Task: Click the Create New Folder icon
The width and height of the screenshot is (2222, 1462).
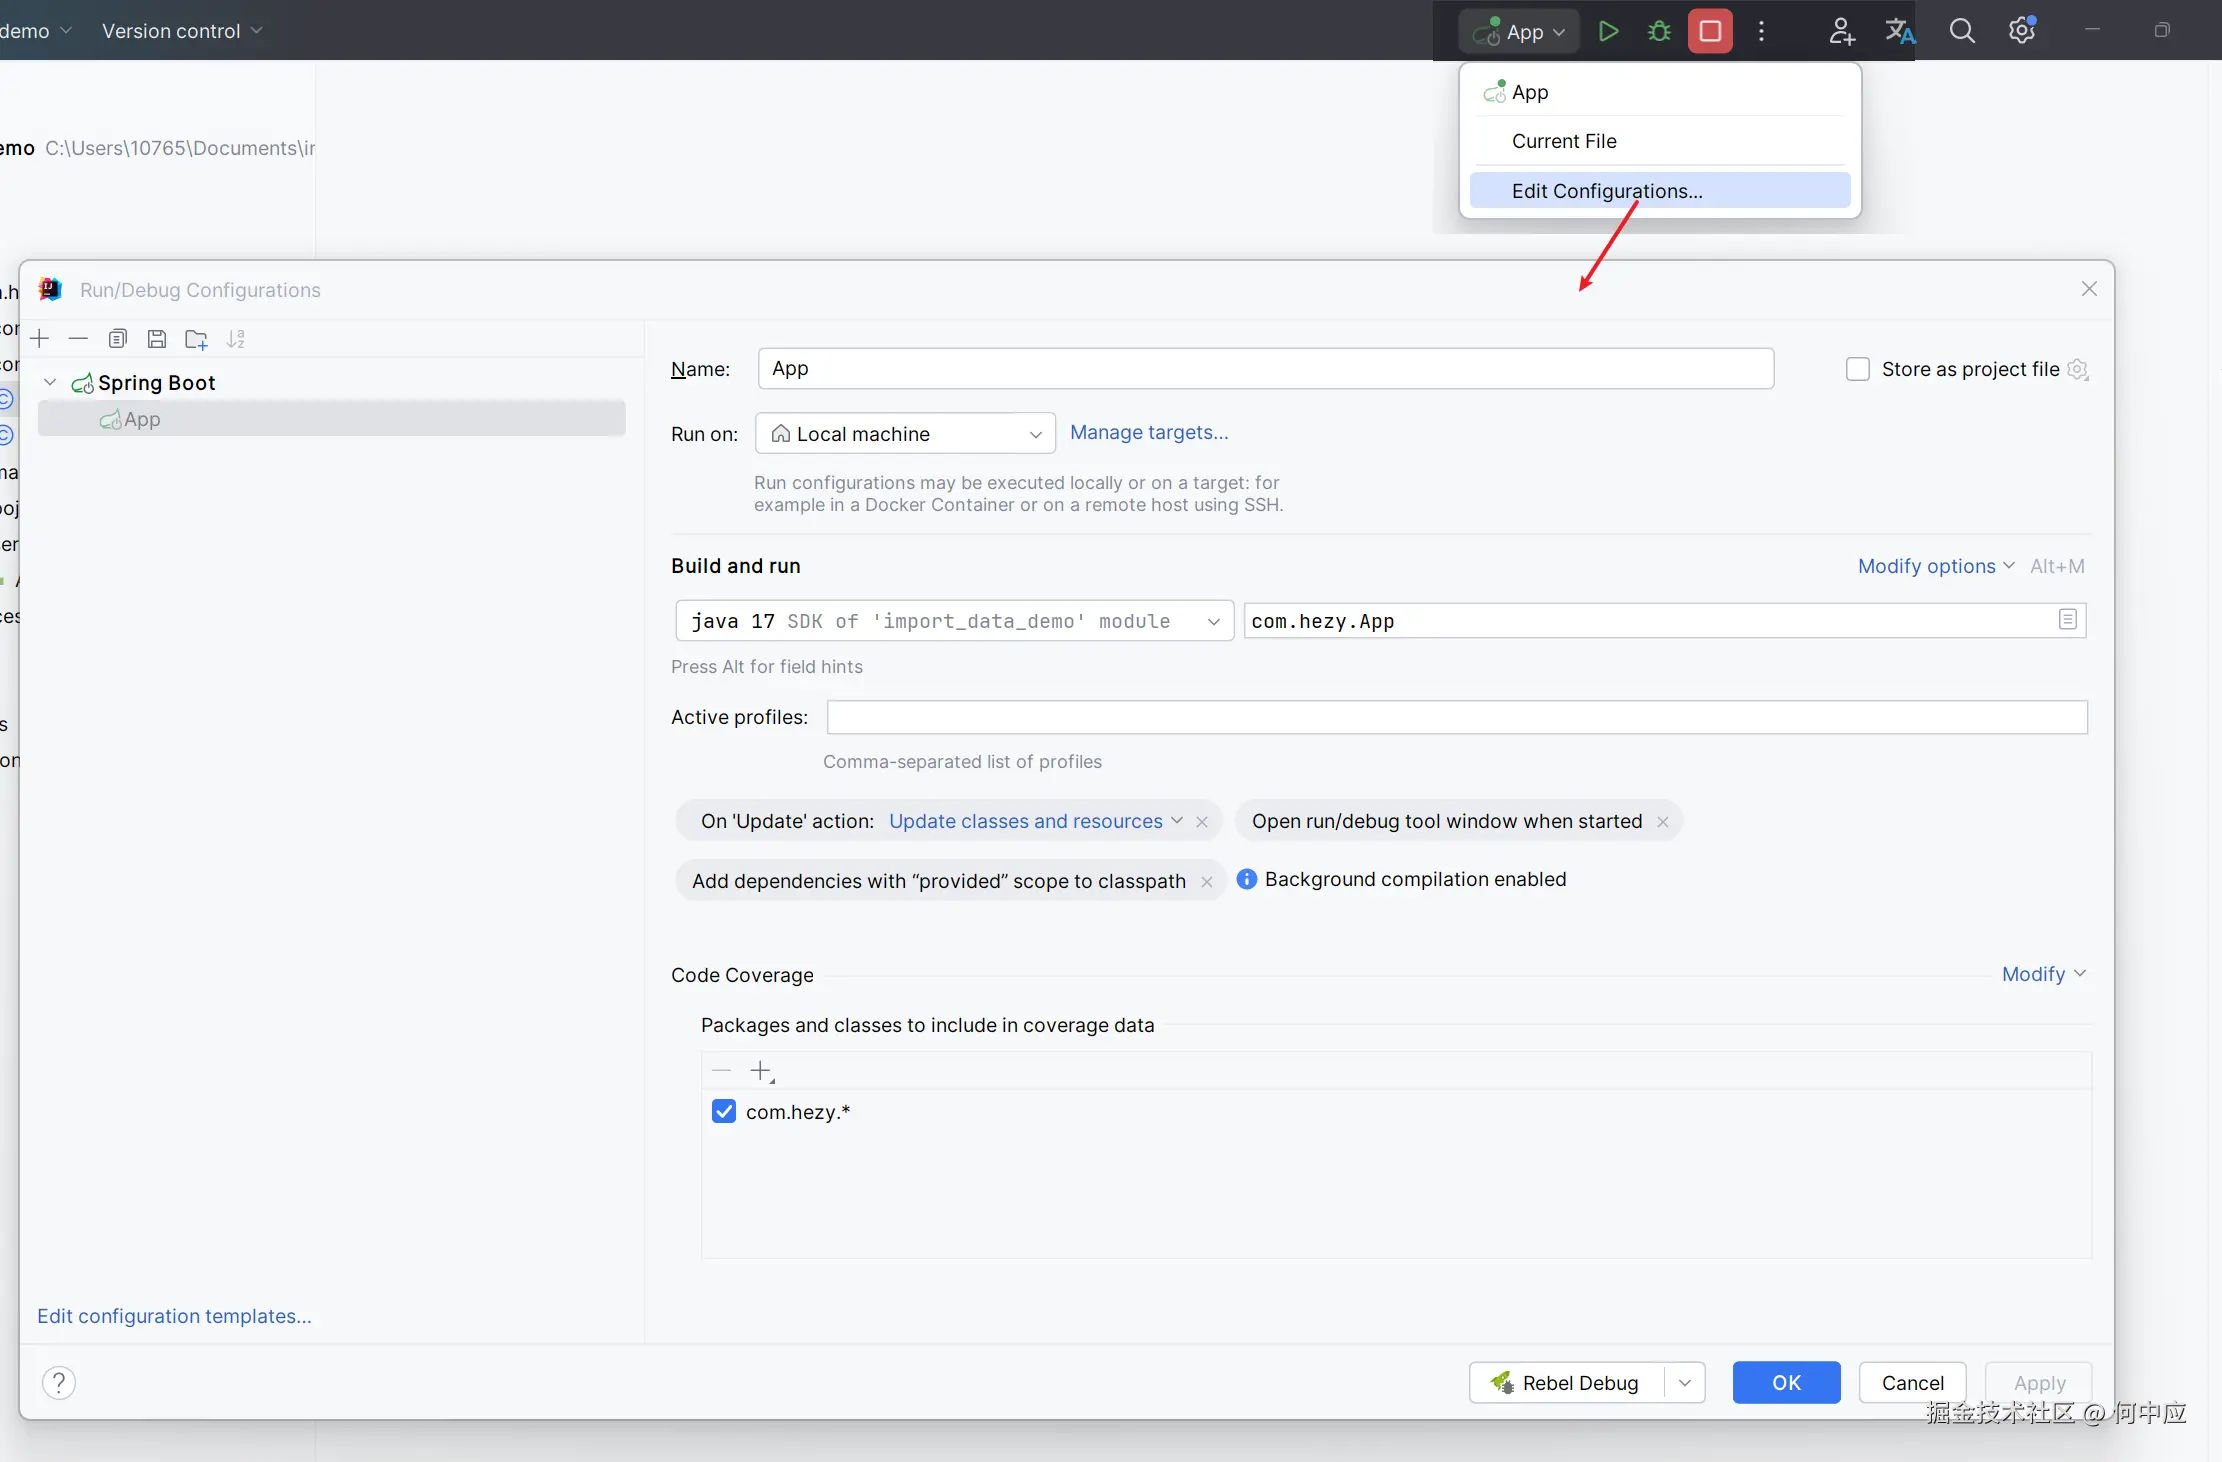Action: coord(196,339)
